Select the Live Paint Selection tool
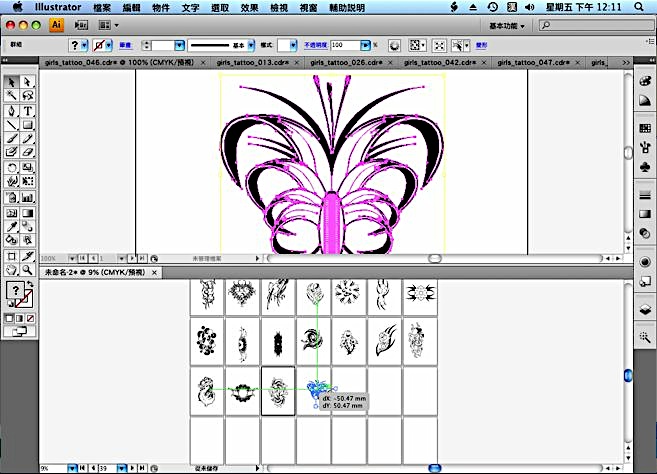 click(27, 240)
